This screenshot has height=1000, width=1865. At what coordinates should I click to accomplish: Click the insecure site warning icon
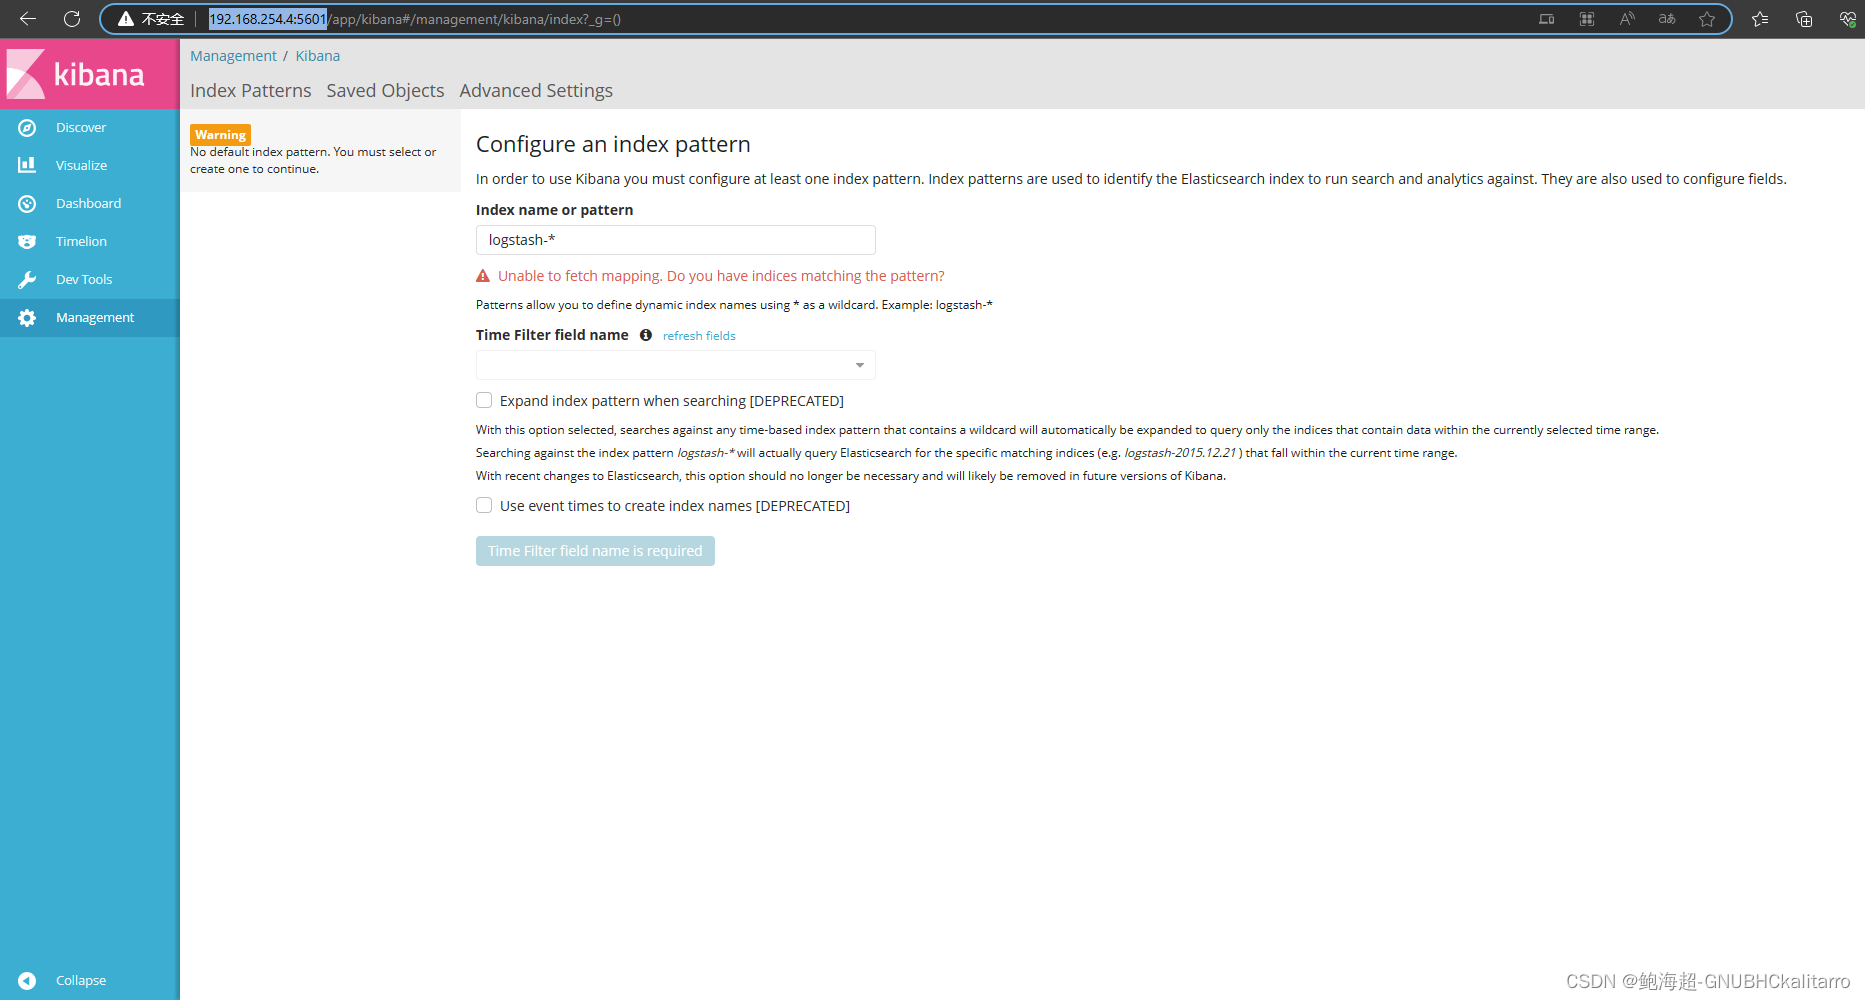[x=126, y=19]
